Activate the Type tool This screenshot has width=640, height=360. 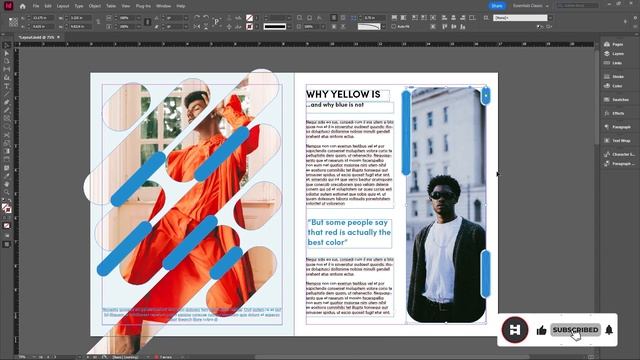tap(7, 86)
